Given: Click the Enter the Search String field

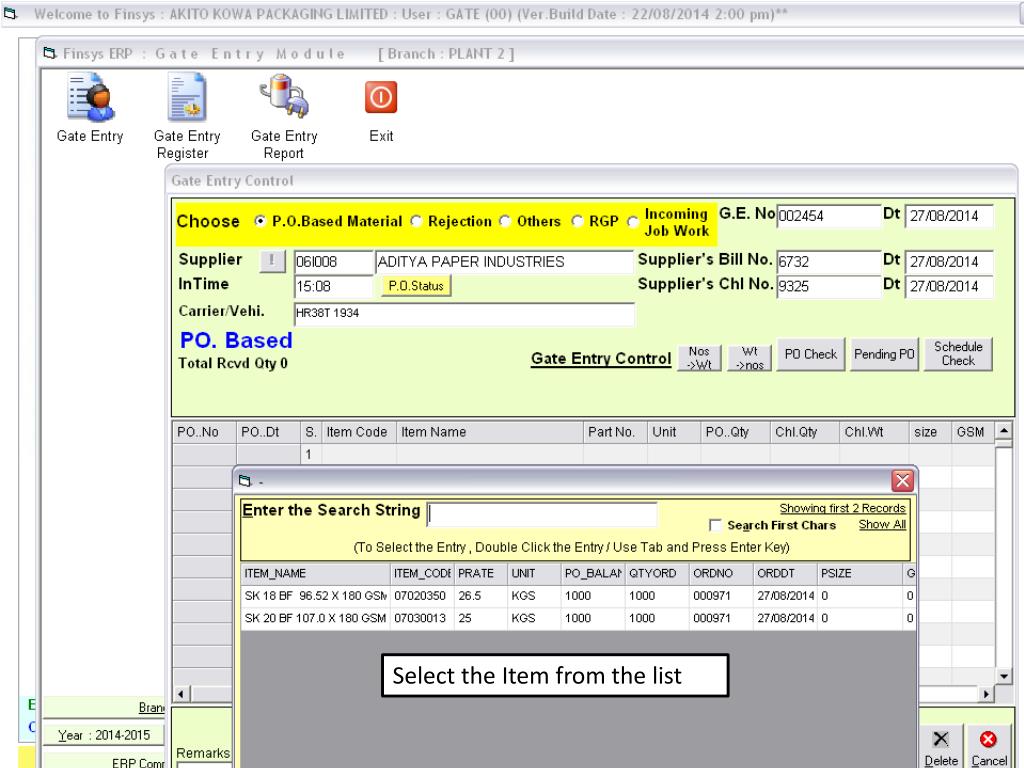Looking at the screenshot, I should tap(542, 514).
